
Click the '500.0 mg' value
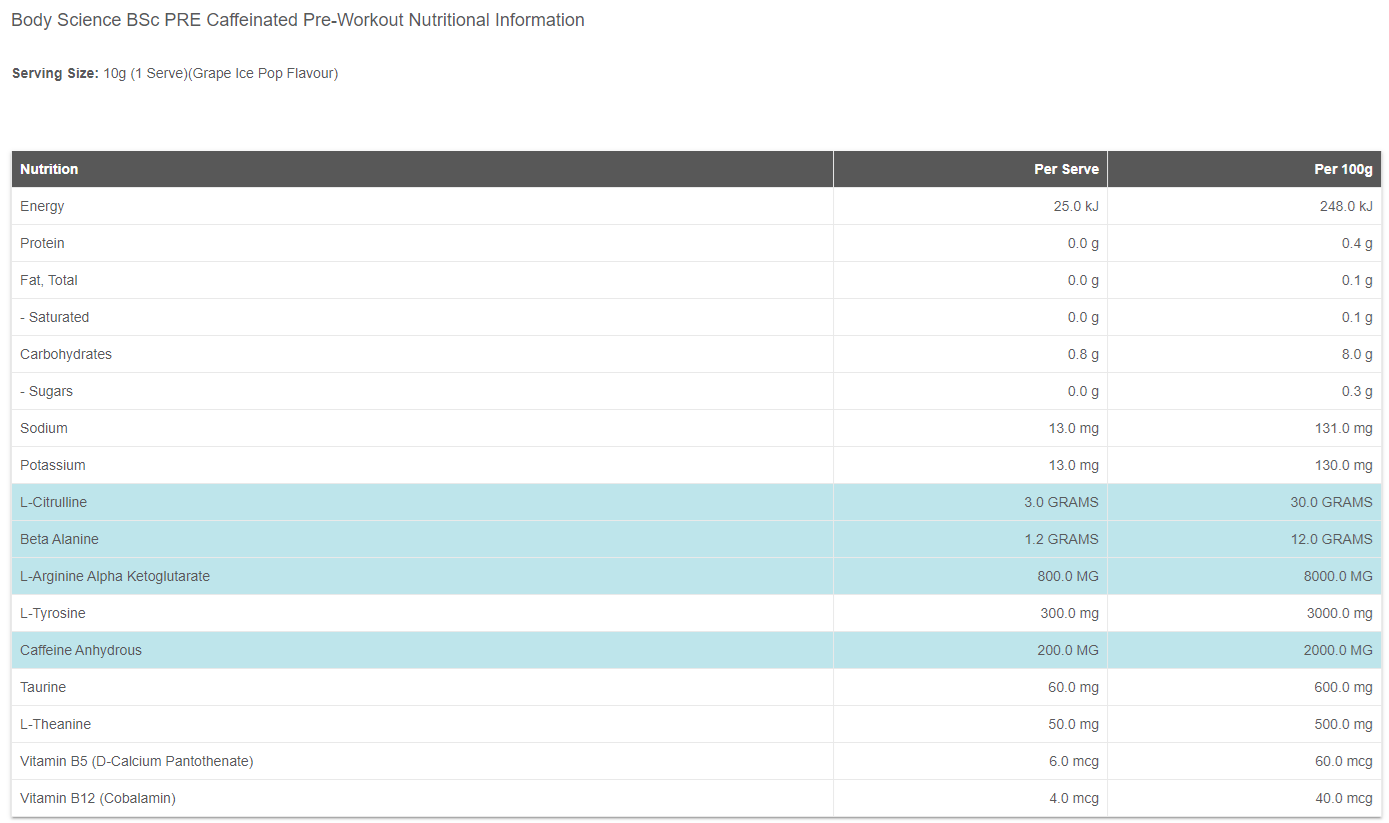click(1343, 724)
